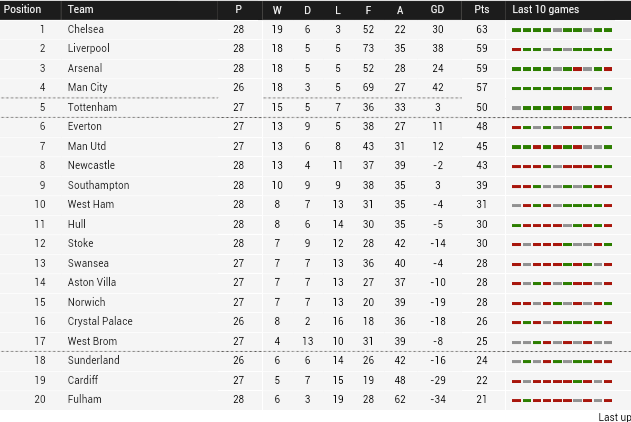Viewport: 631px width, 422px height.
Task: Open the Tottenham team row
Action: (316, 107)
